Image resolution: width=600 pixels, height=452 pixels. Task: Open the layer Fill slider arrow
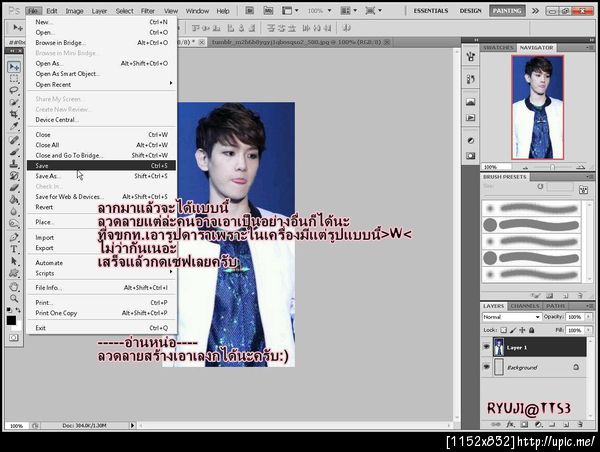tap(588, 330)
